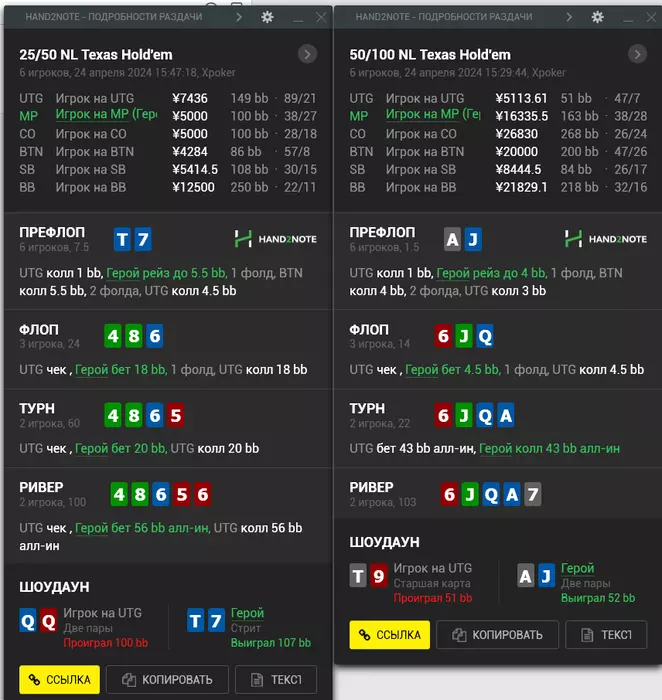Click red 5 card on left turn

175,415
